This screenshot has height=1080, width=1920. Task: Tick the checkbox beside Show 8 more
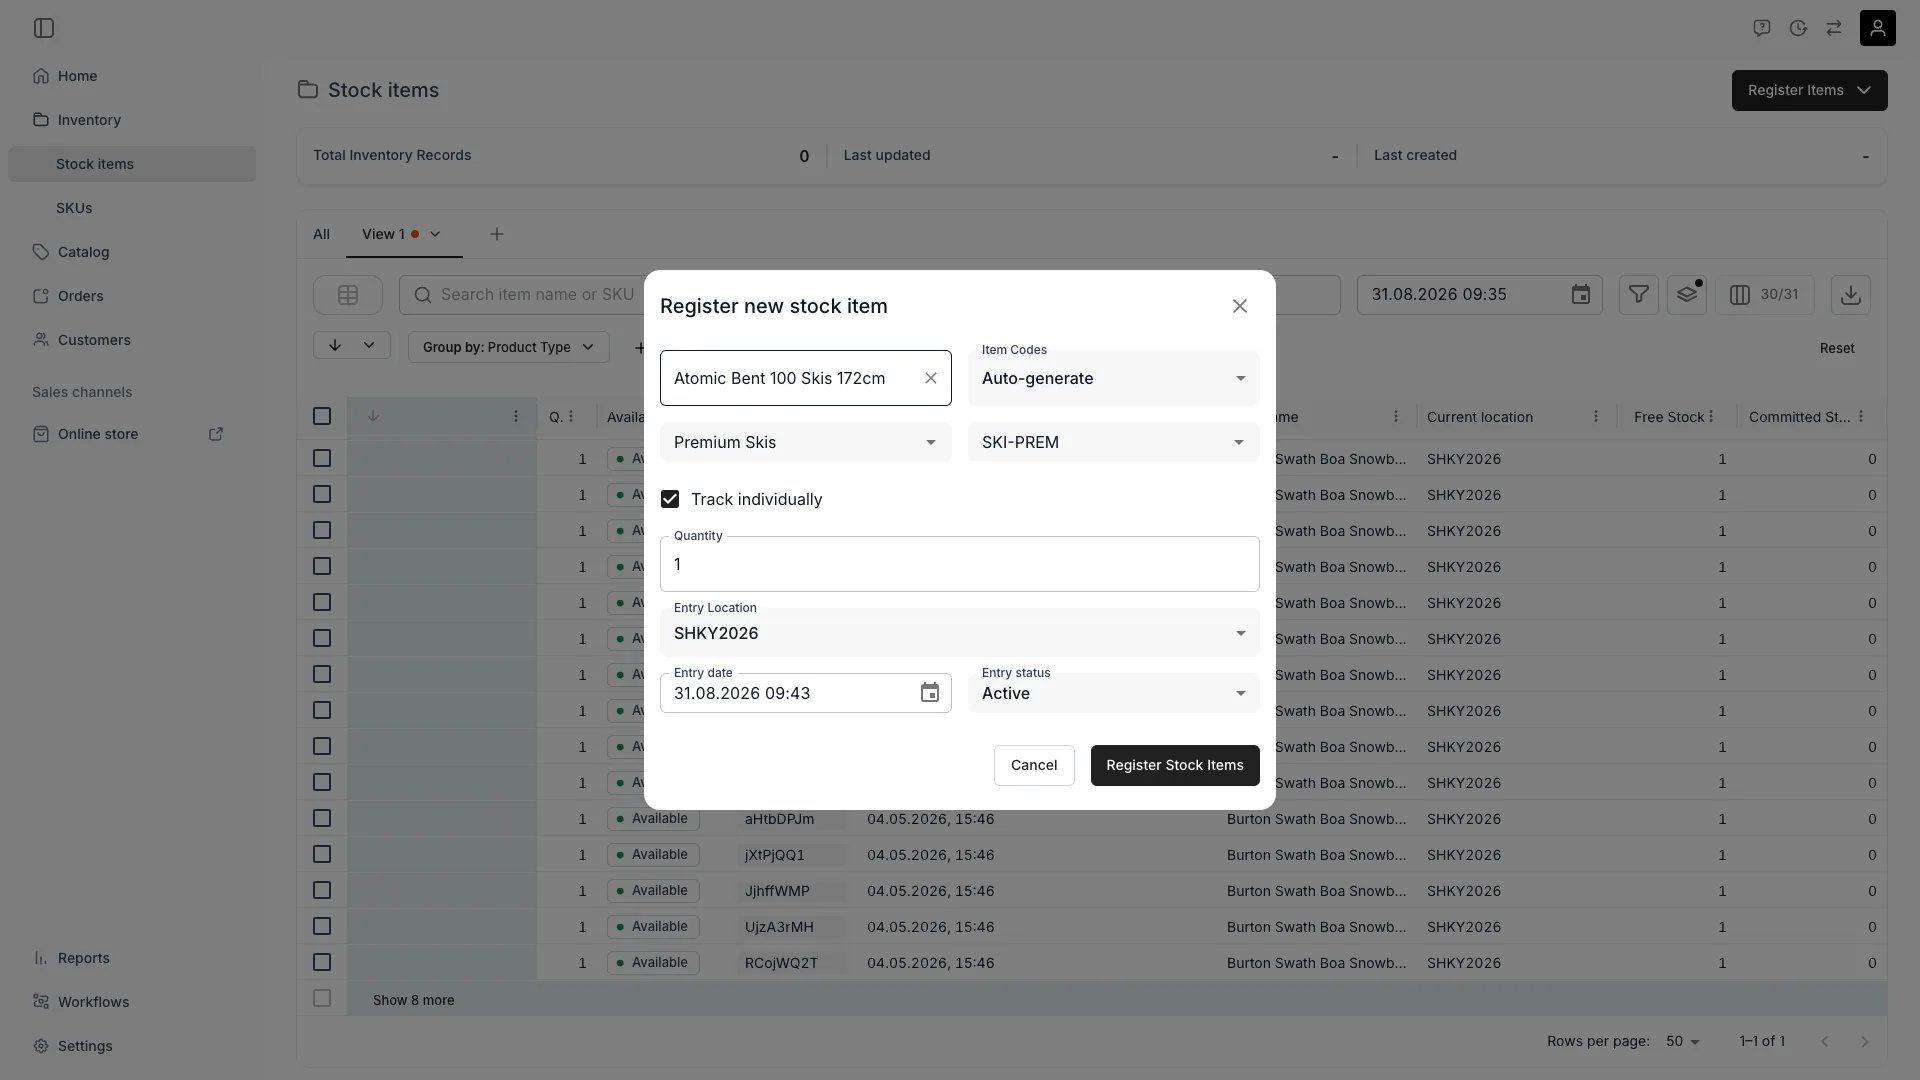(x=322, y=998)
